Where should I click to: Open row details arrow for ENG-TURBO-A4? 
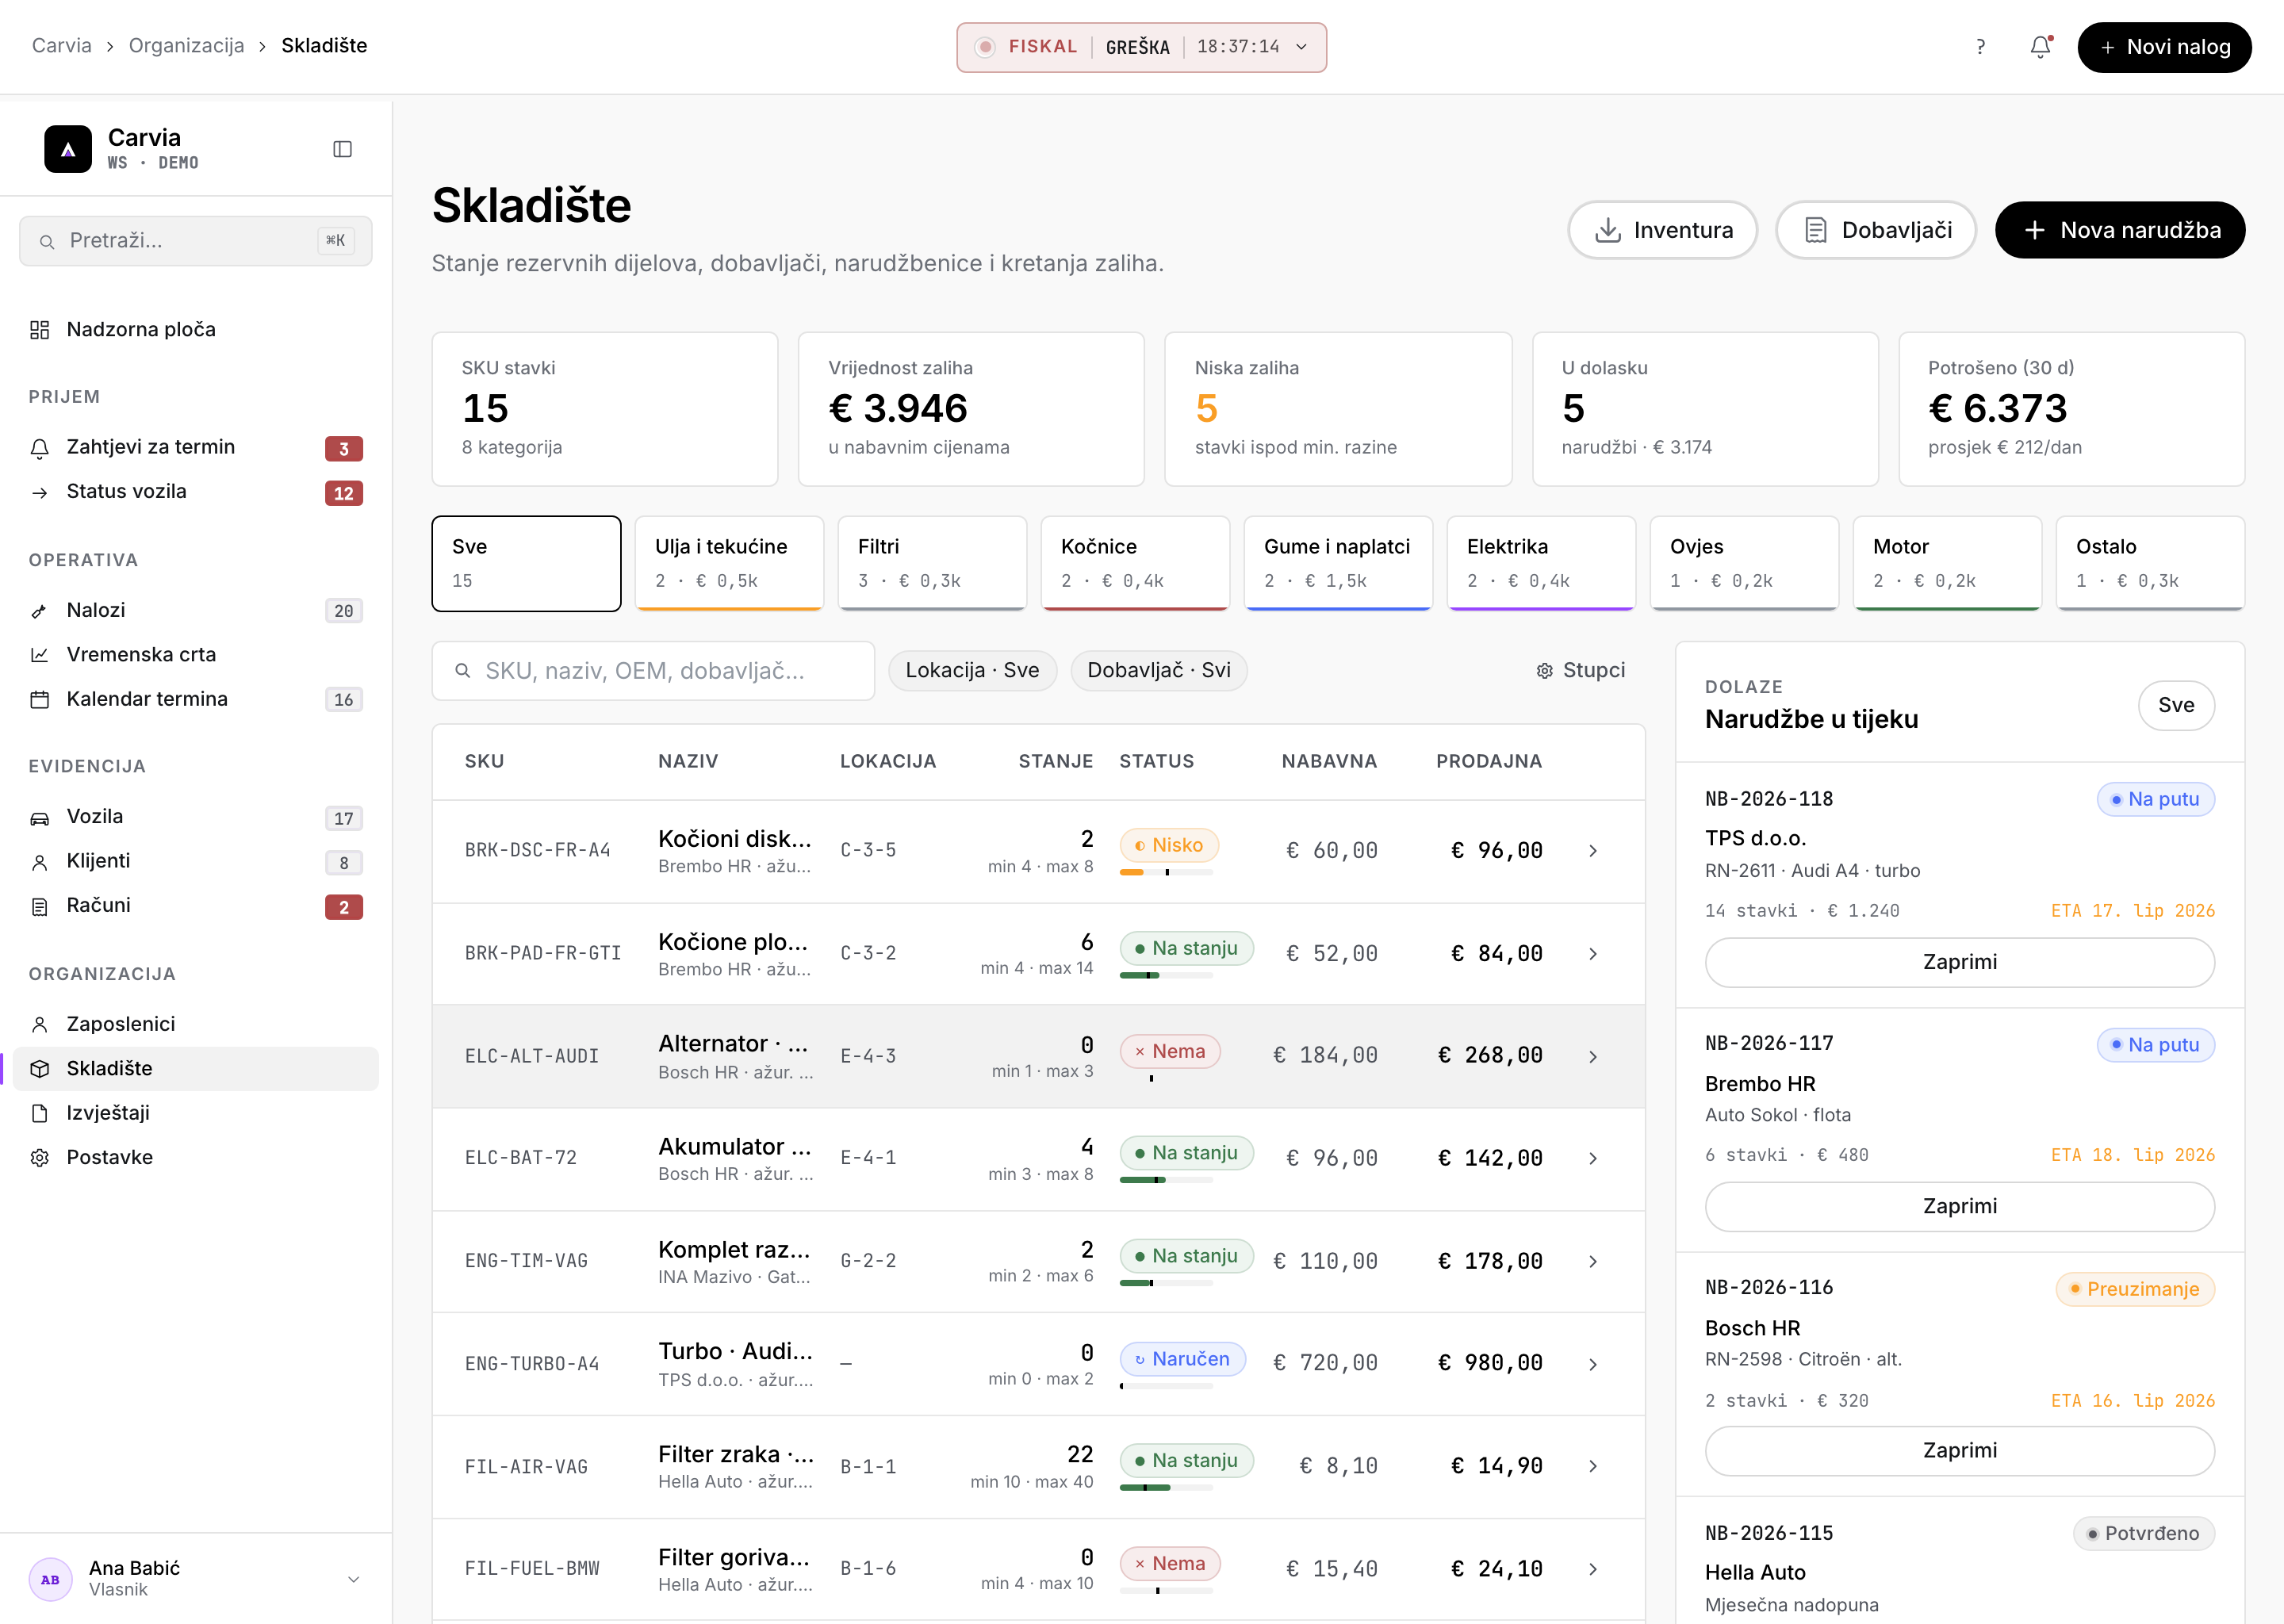[x=1593, y=1364]
